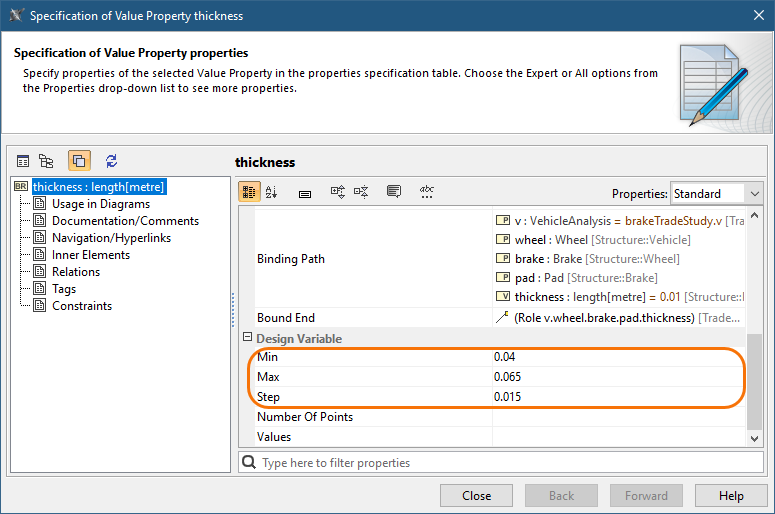Click the list view icon in left toolbar
775x514 pixels.
click(23, 161)
